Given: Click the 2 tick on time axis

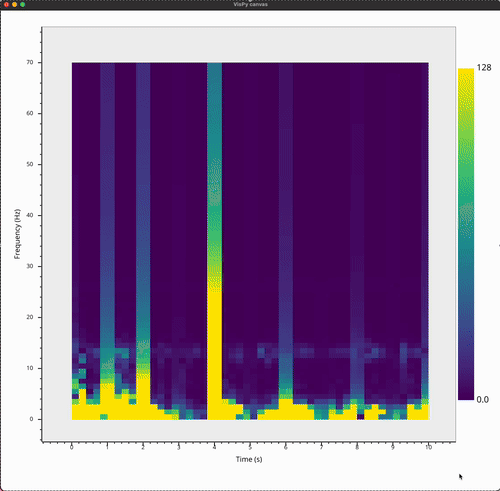Looking at the screenshot, I should coord(143,447).
